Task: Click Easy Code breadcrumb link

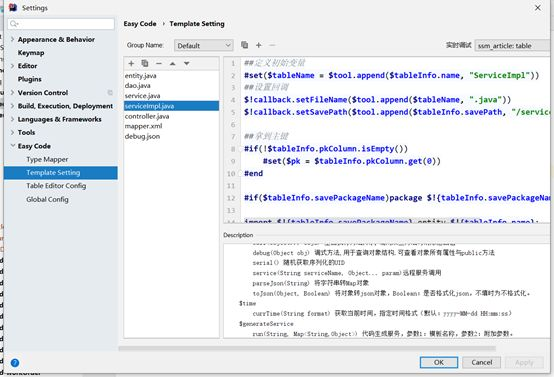Action: [140, 24]
